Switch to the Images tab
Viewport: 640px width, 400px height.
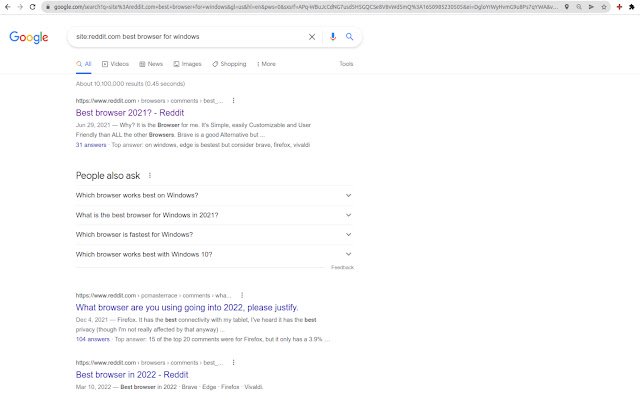point(187,64)
